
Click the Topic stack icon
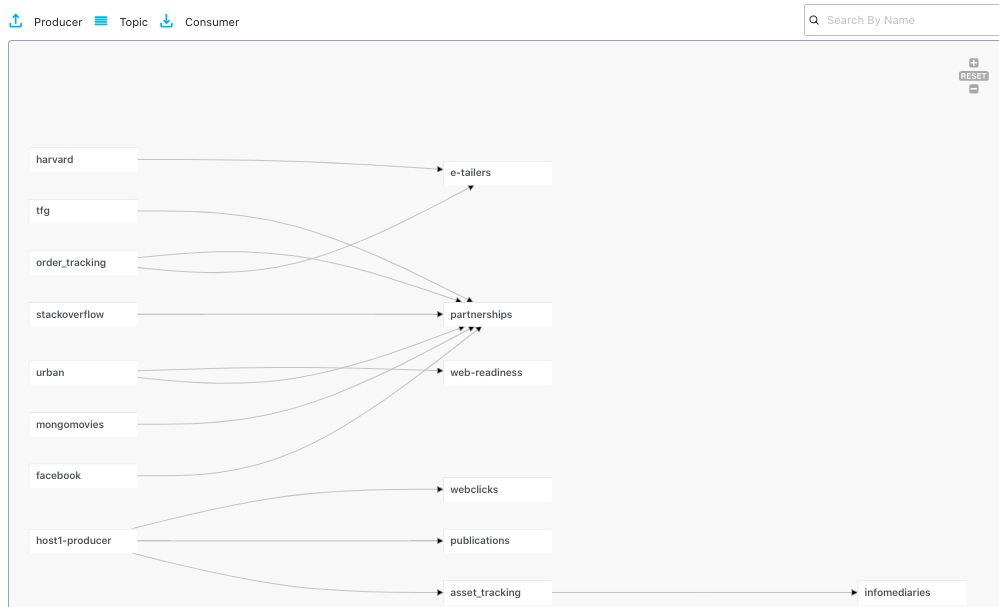tap(101, 21)
